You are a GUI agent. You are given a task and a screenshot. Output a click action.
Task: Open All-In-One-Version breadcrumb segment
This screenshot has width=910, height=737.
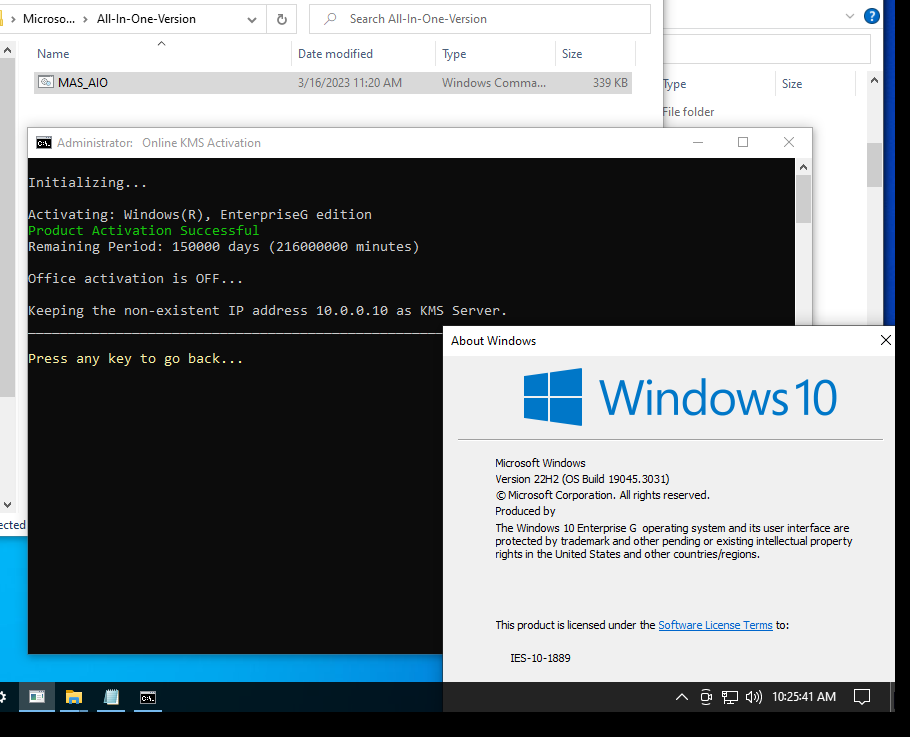pyautogui.click(x=146, y=19)
